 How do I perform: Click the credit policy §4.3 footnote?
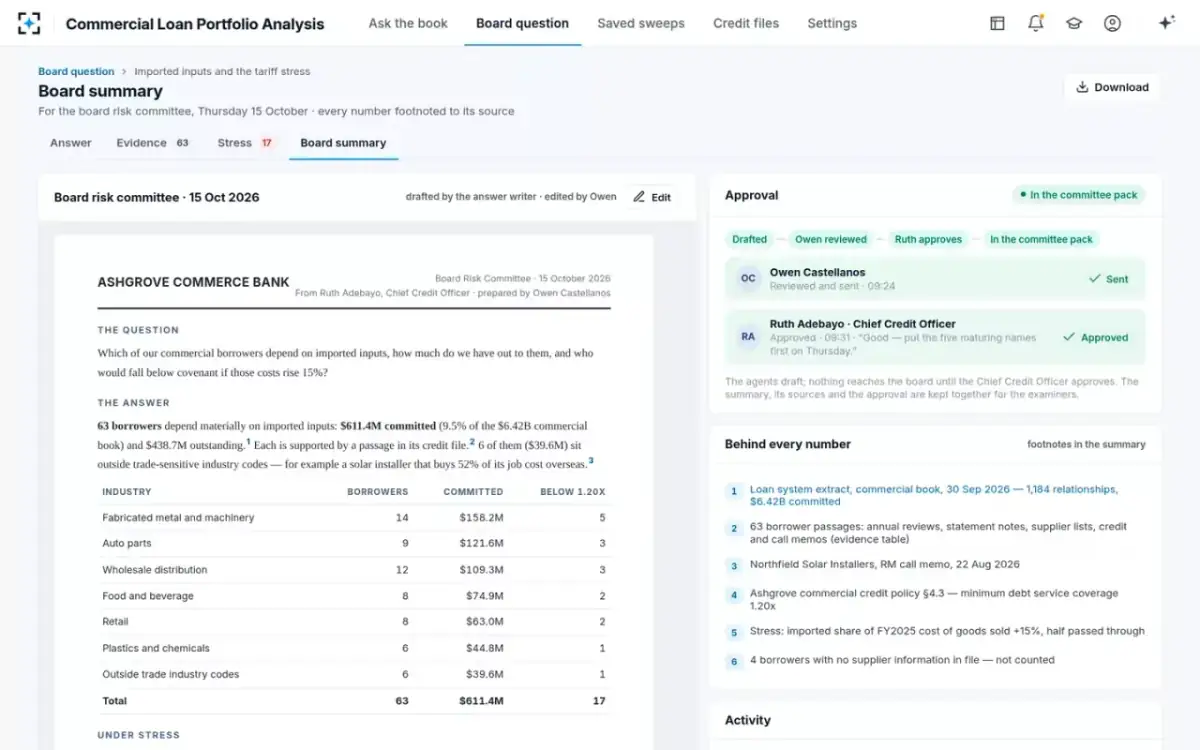click(934, 600)
